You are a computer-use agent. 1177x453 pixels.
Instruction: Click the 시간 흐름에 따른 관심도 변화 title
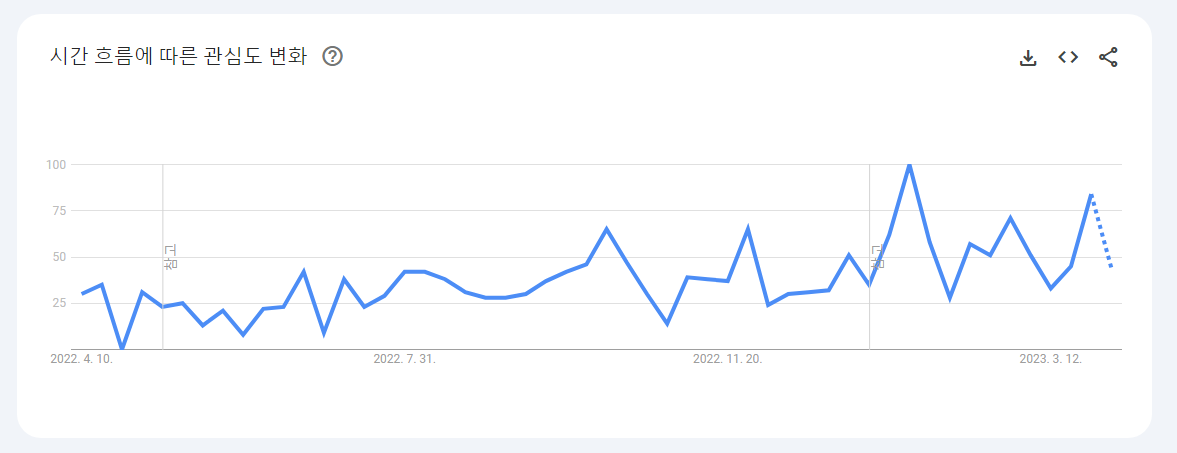178,56
